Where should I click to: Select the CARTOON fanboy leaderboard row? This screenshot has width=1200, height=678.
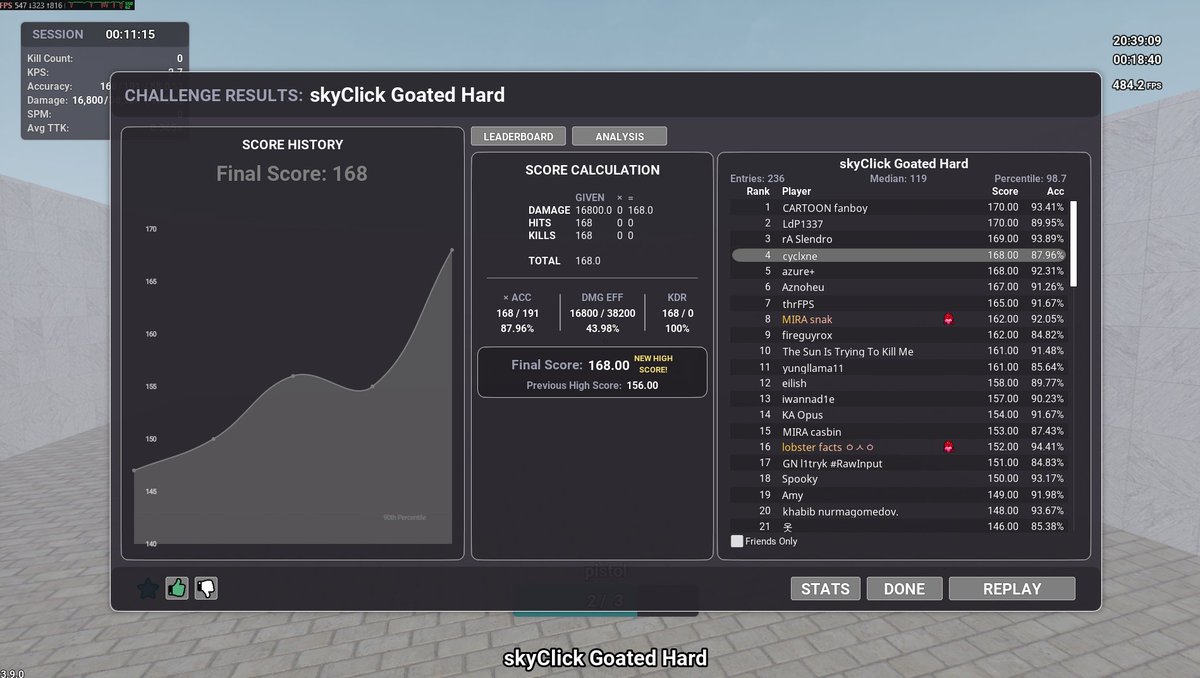click(899, 207)
